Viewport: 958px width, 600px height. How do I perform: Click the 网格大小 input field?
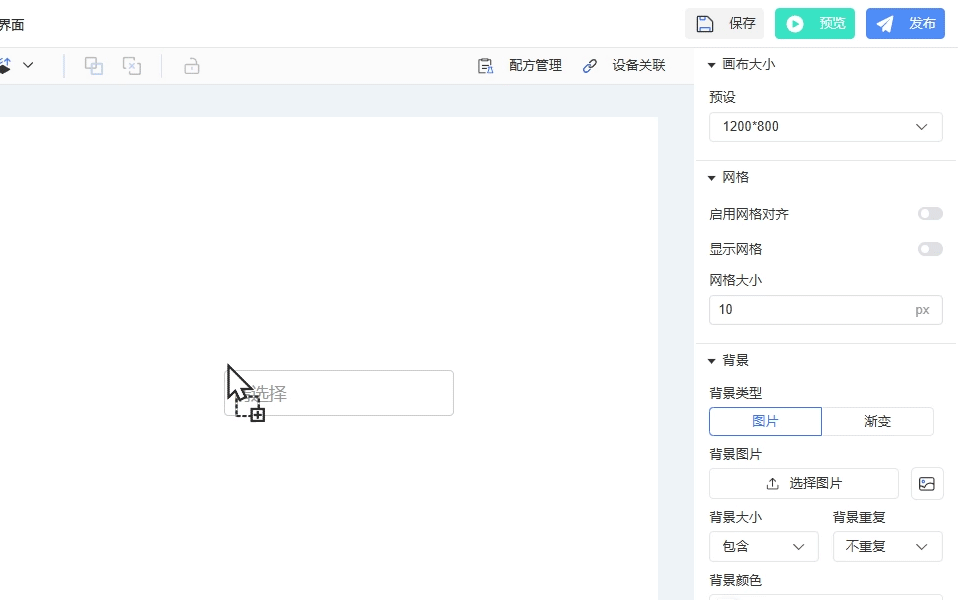click(810, 310)
